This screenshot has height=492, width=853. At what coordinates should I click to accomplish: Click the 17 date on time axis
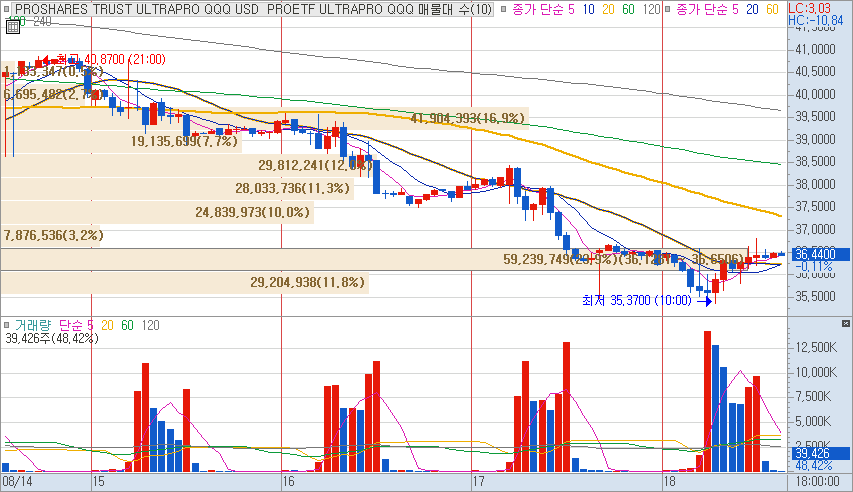click(478, 481)
